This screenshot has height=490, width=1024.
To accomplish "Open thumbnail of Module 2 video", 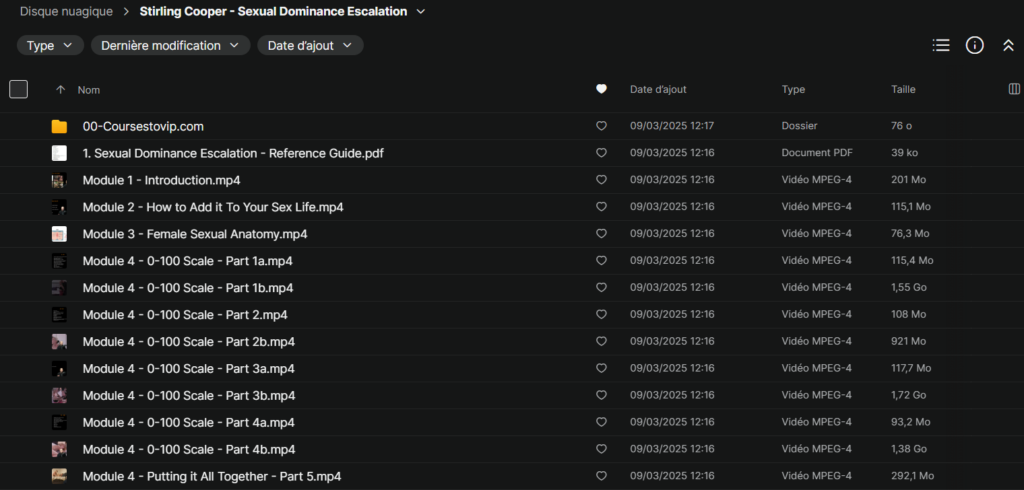I will coord(59,207).
